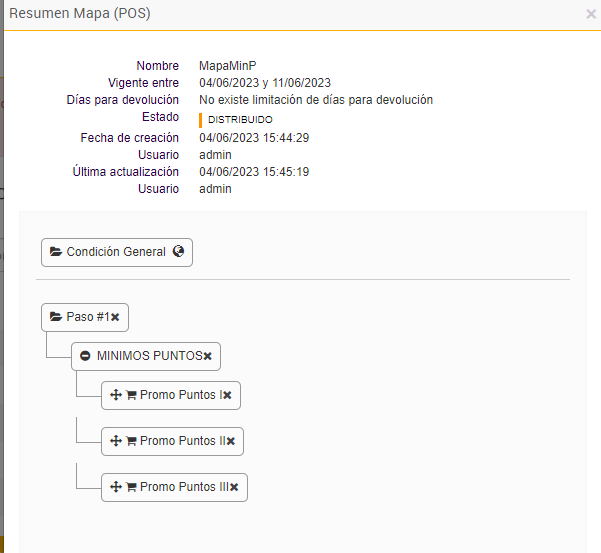601x553 pixels.
Task: Click the move arrows on Promo Puntos II
Action: pos(115,441)
